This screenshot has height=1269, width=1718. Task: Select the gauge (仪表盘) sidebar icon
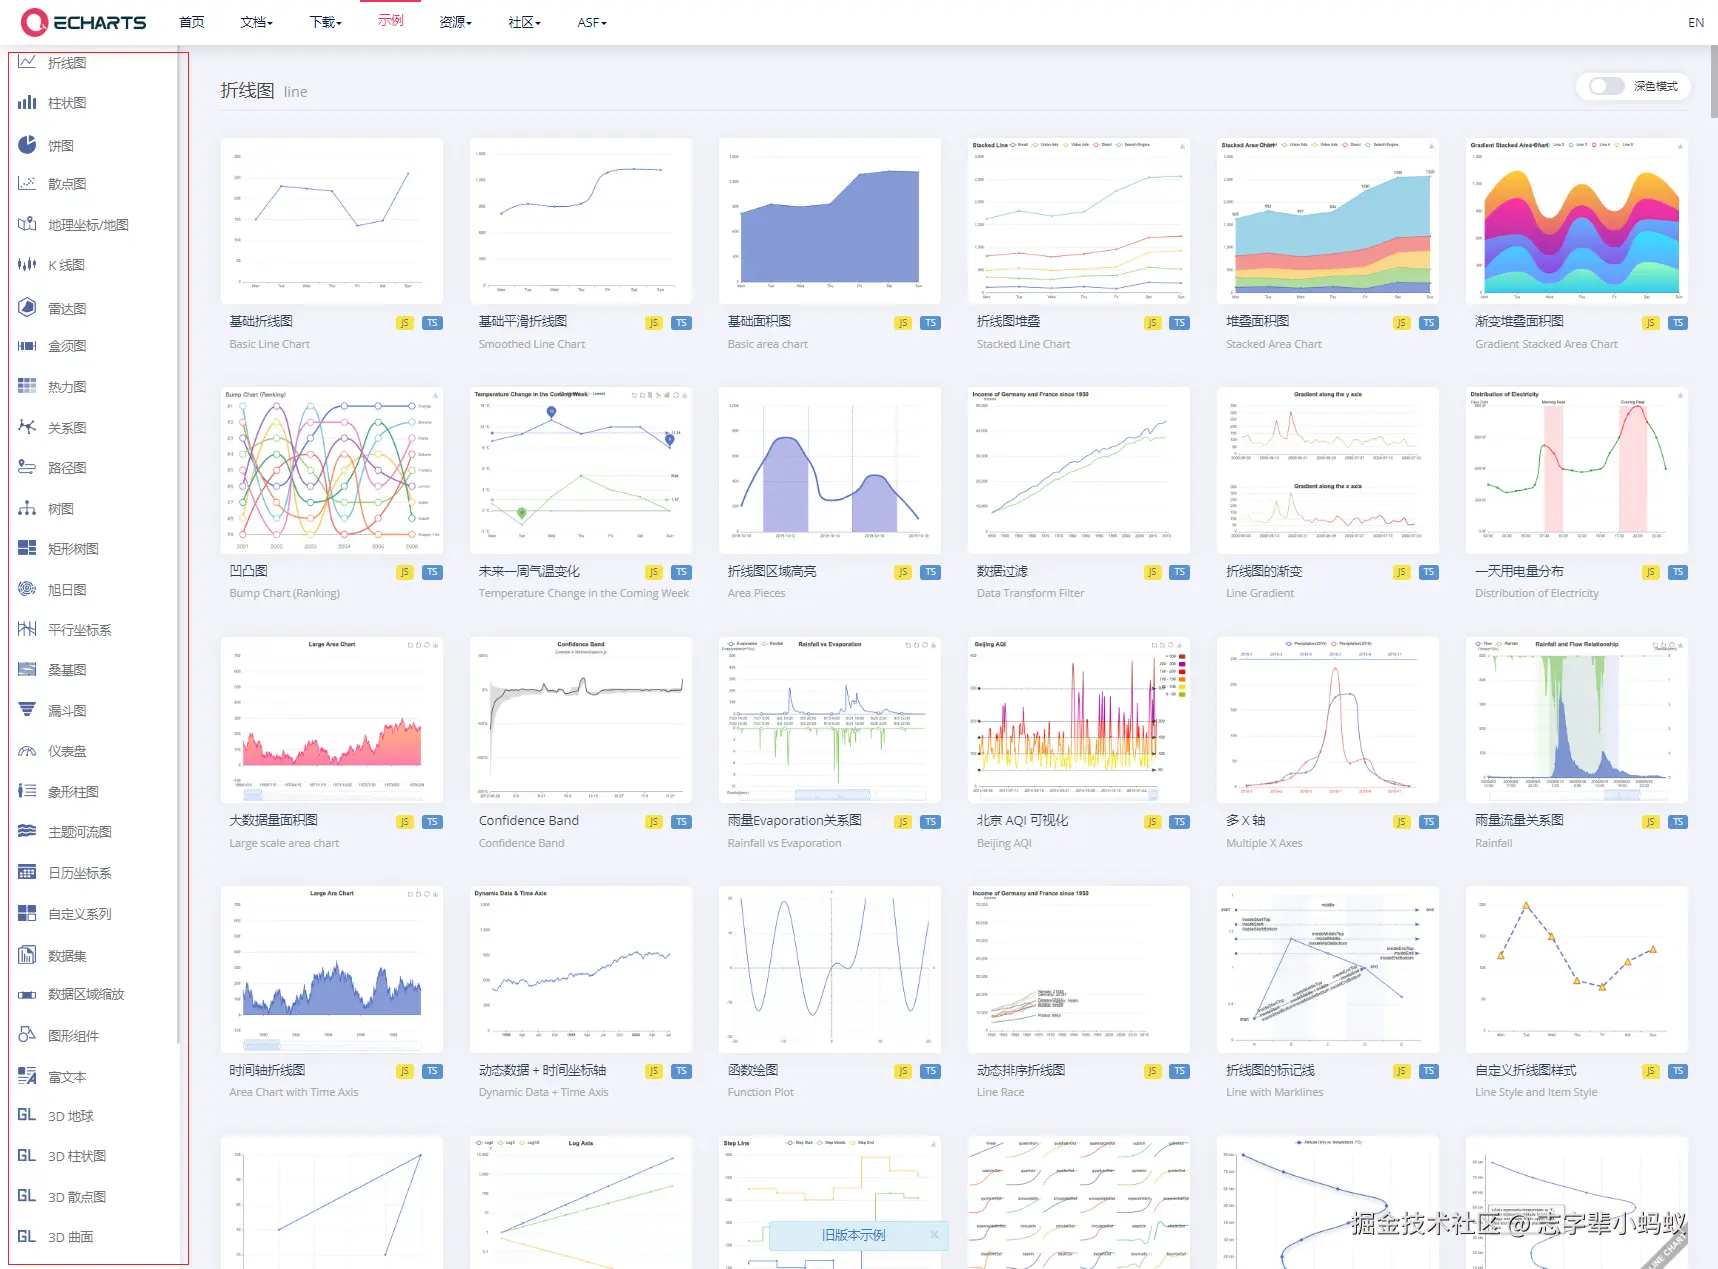(x=27, y=751)
